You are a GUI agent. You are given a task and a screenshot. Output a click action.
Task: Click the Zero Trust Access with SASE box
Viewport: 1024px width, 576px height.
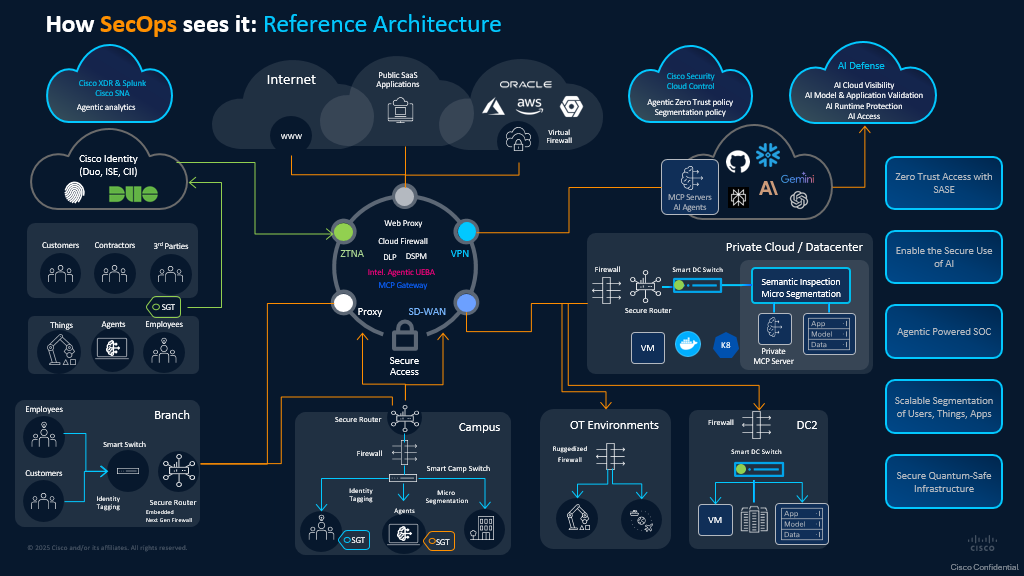pos(944,183)
